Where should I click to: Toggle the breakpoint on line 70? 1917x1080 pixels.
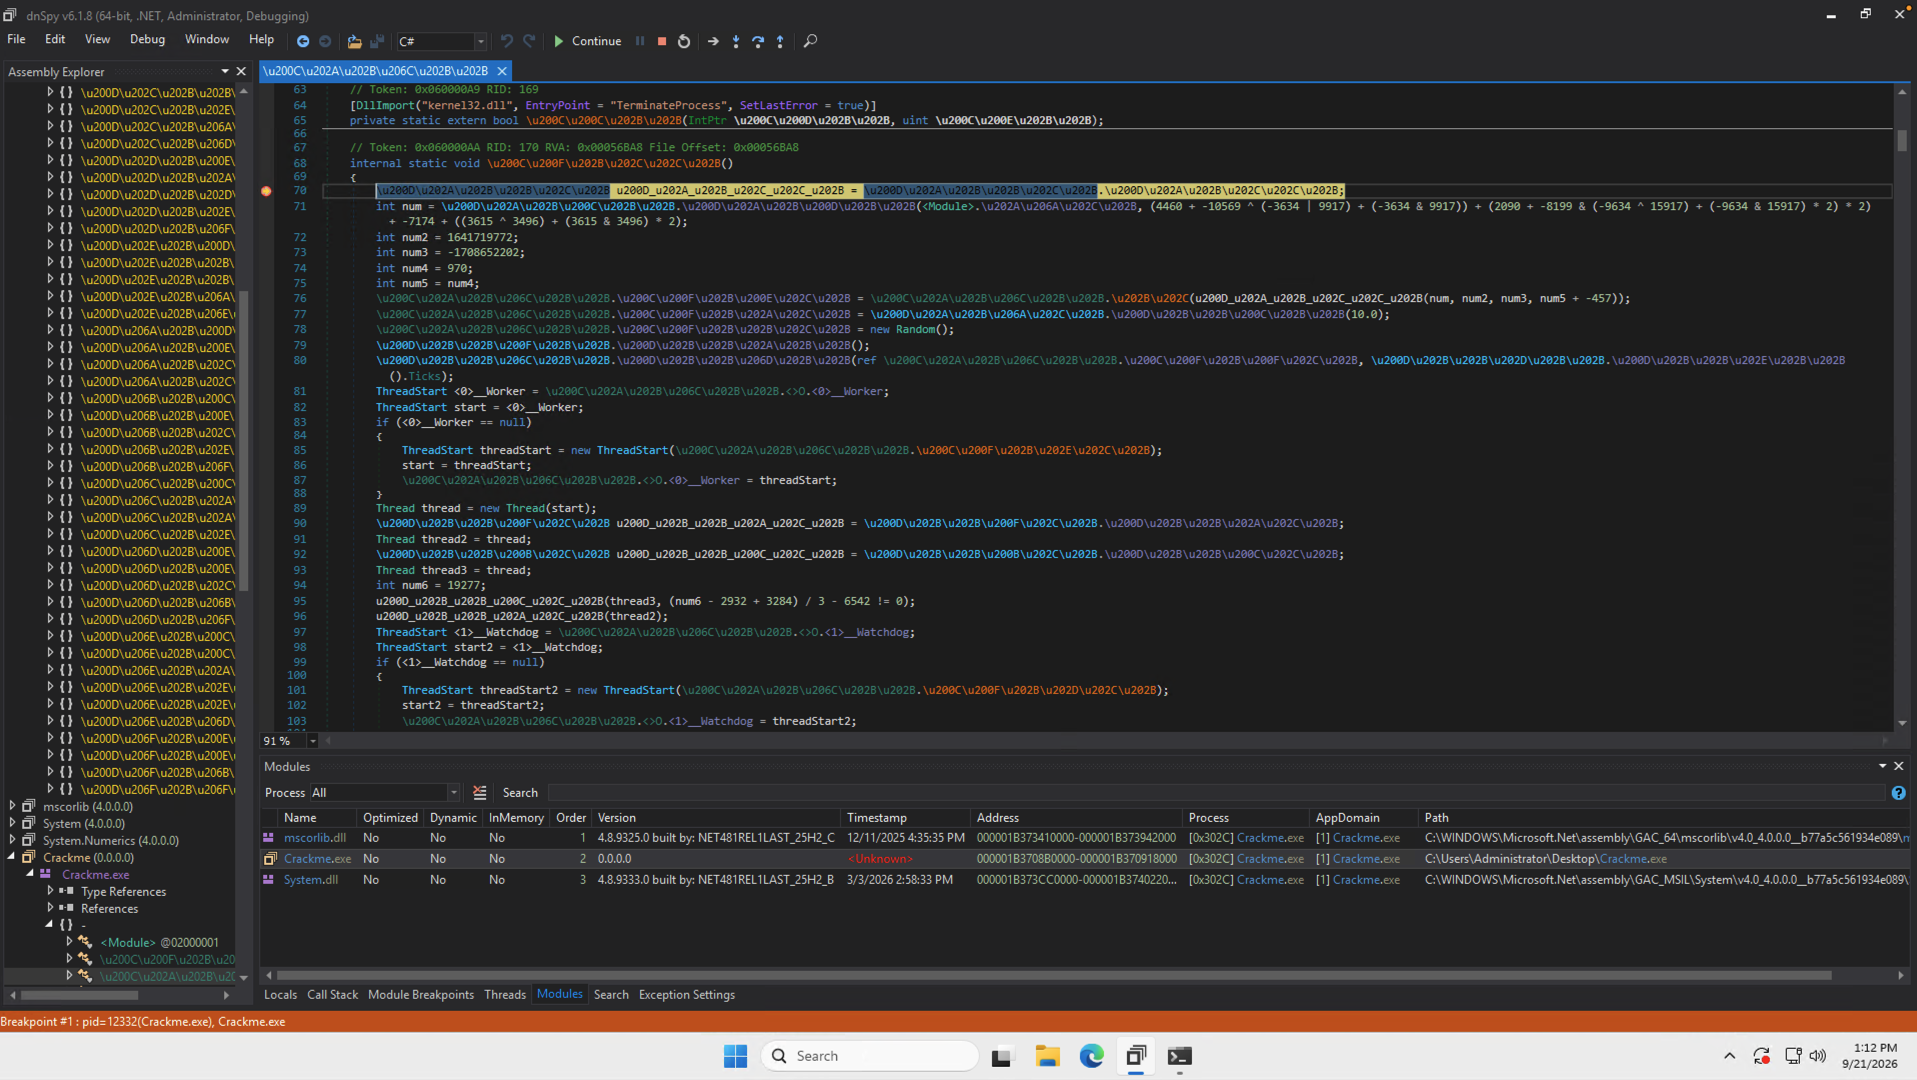point(266,190)
